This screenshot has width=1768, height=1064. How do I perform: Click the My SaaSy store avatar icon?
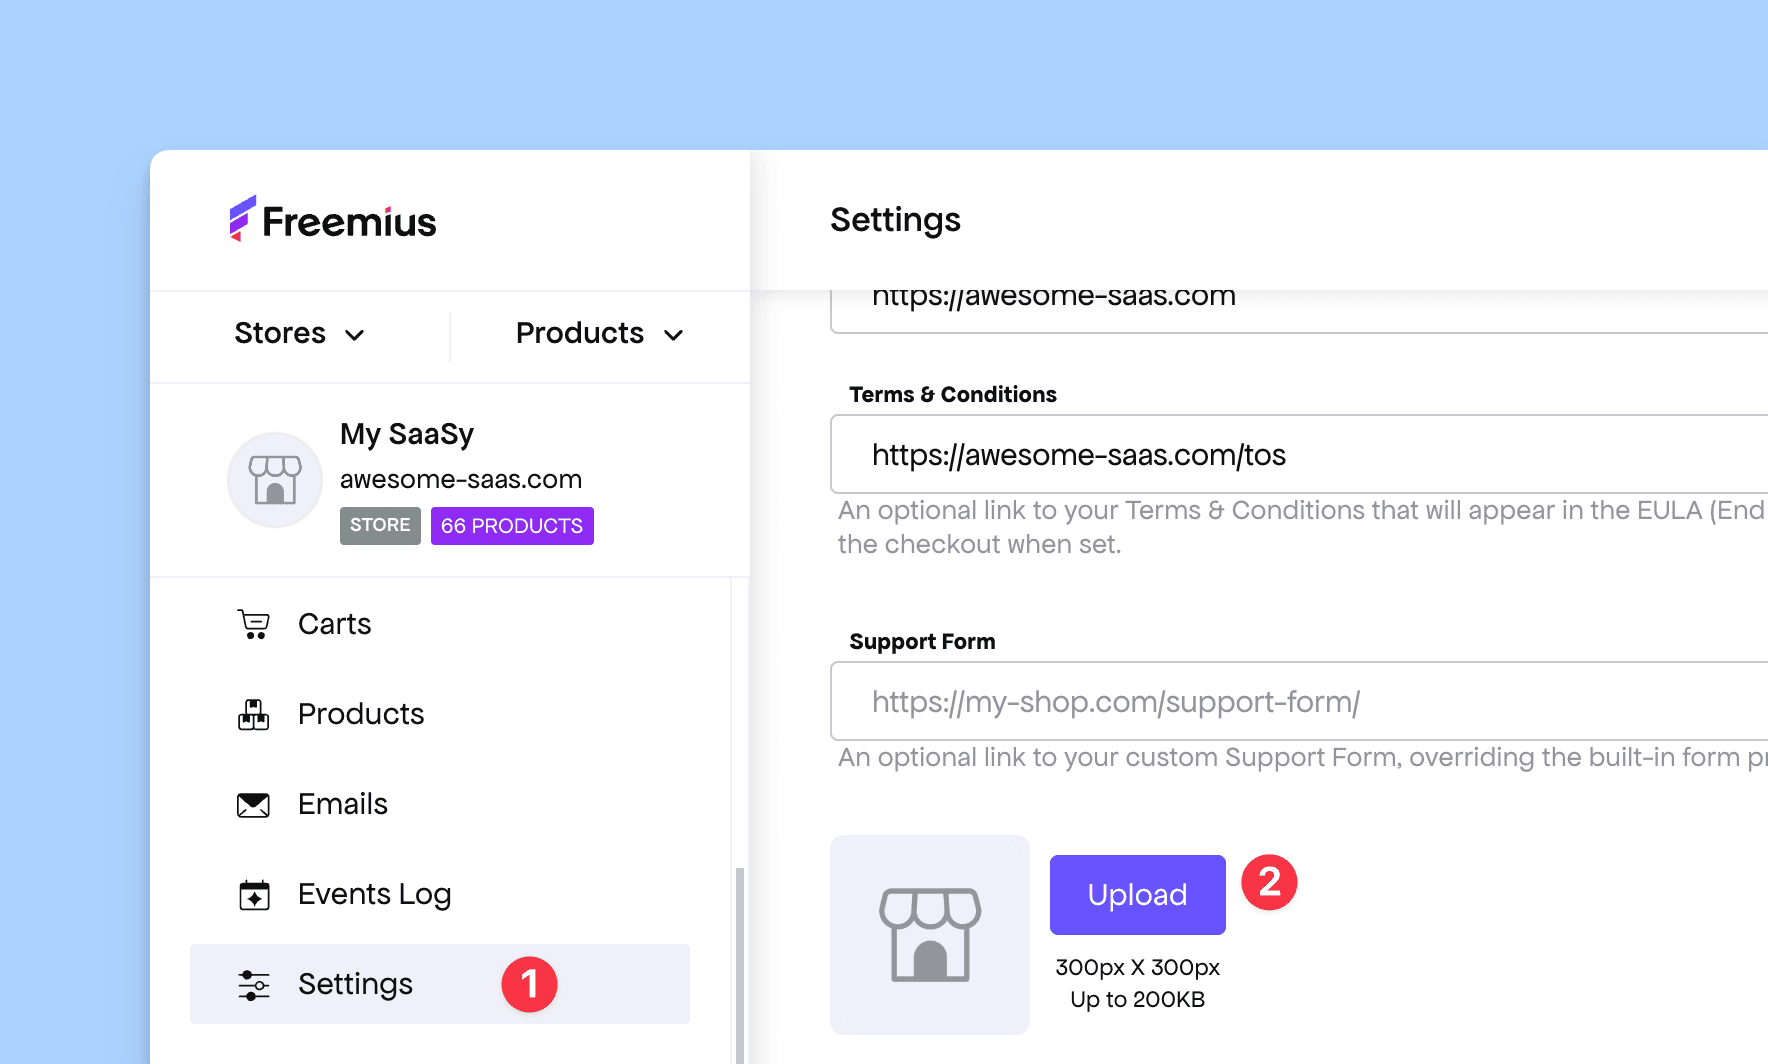coord(275,480)
